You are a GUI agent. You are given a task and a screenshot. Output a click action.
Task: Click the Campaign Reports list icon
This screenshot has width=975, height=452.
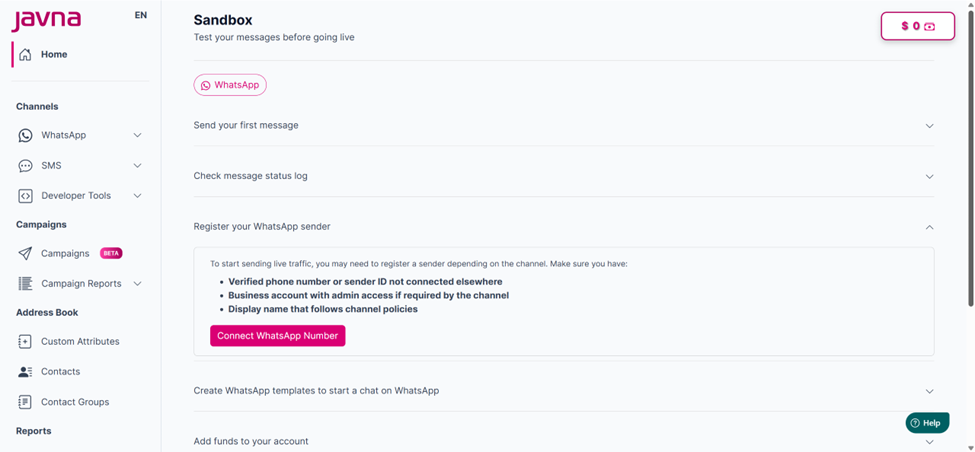point(25,284)
